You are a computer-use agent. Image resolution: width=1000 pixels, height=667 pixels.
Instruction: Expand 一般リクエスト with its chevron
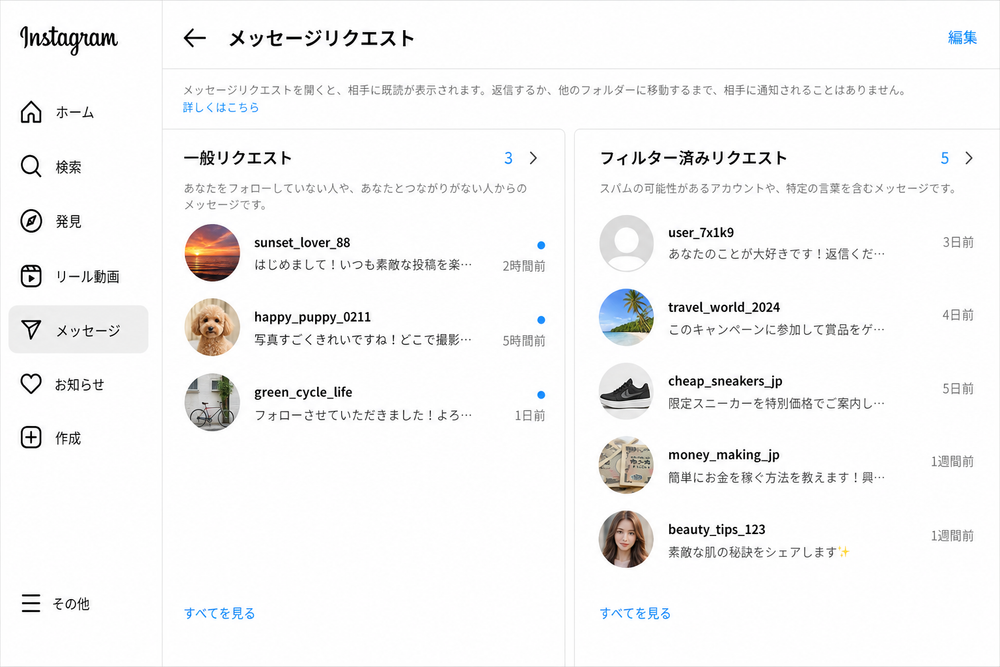point(533,158)
